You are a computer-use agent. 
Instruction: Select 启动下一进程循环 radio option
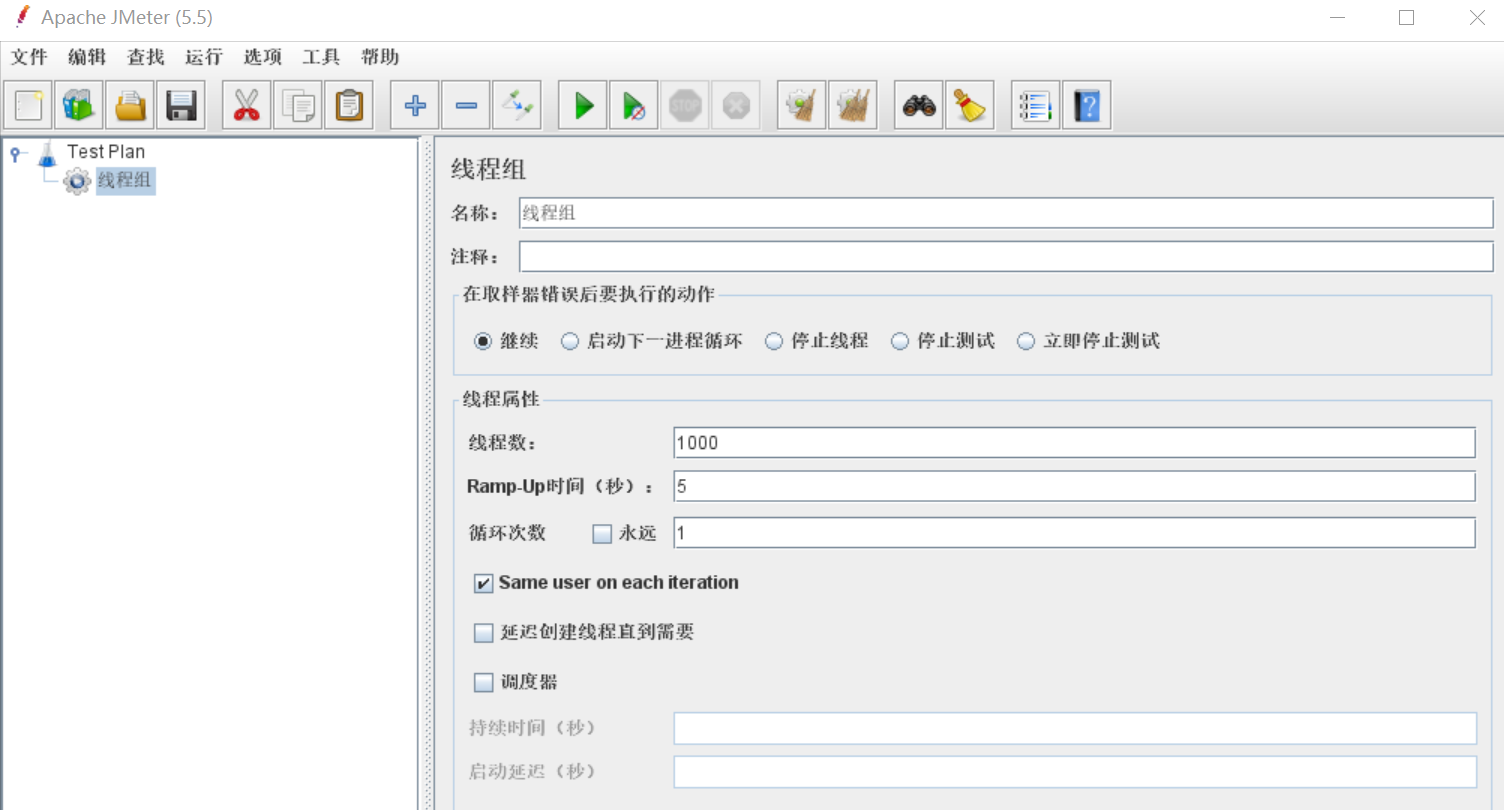570,341
